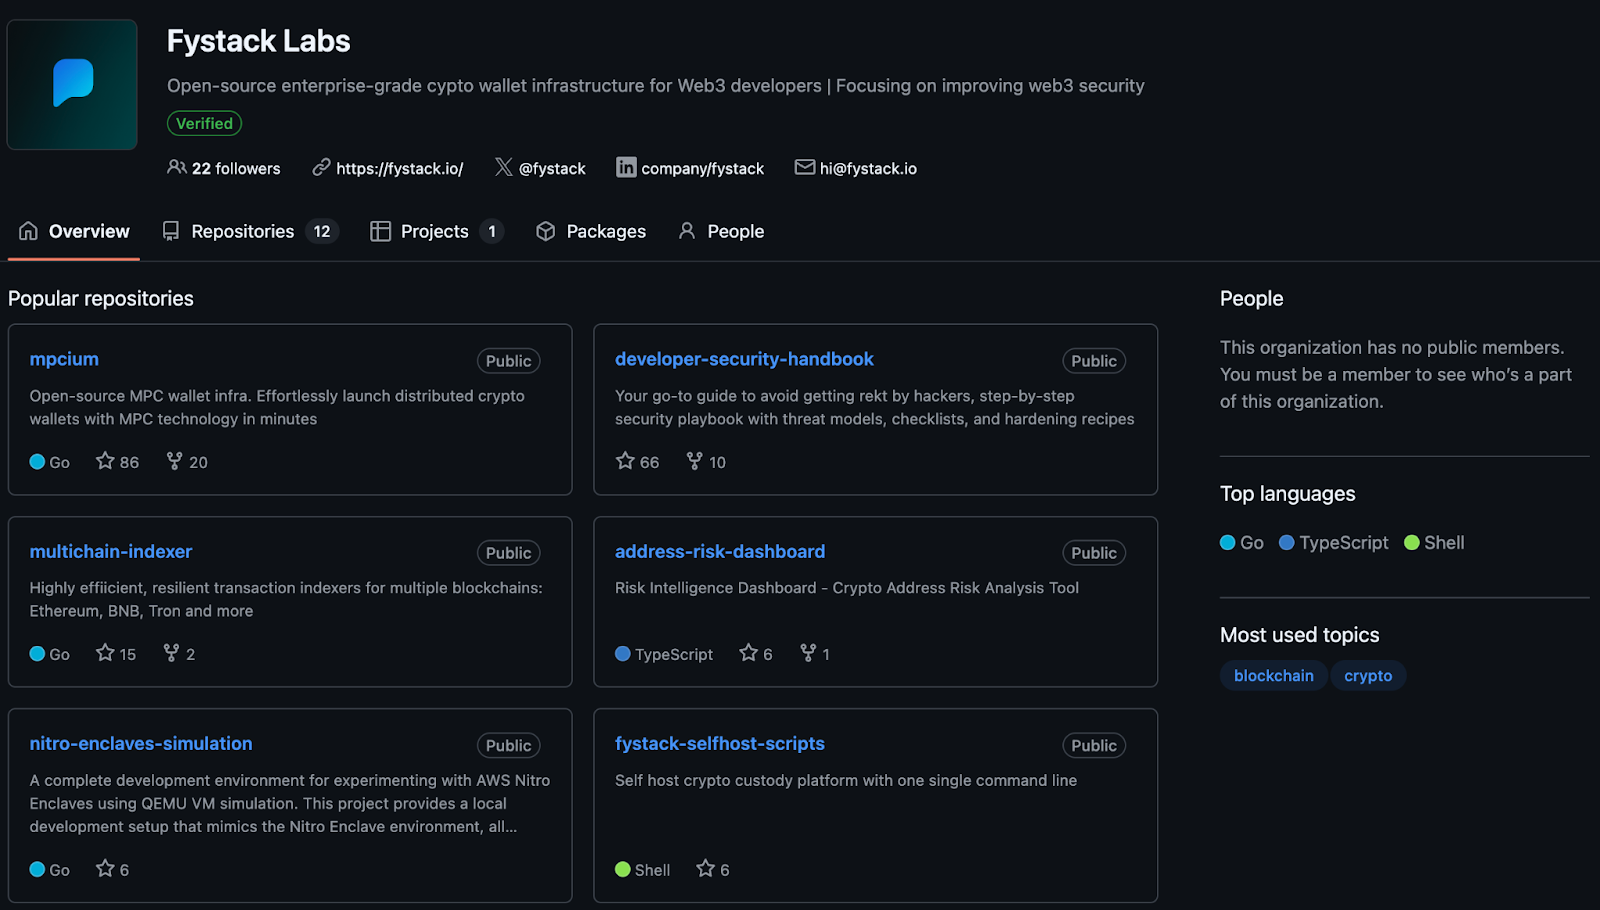Click the LinkedIn icon before company/fystack
Screen dimensions: 1600x910
(x=626, y=168)
